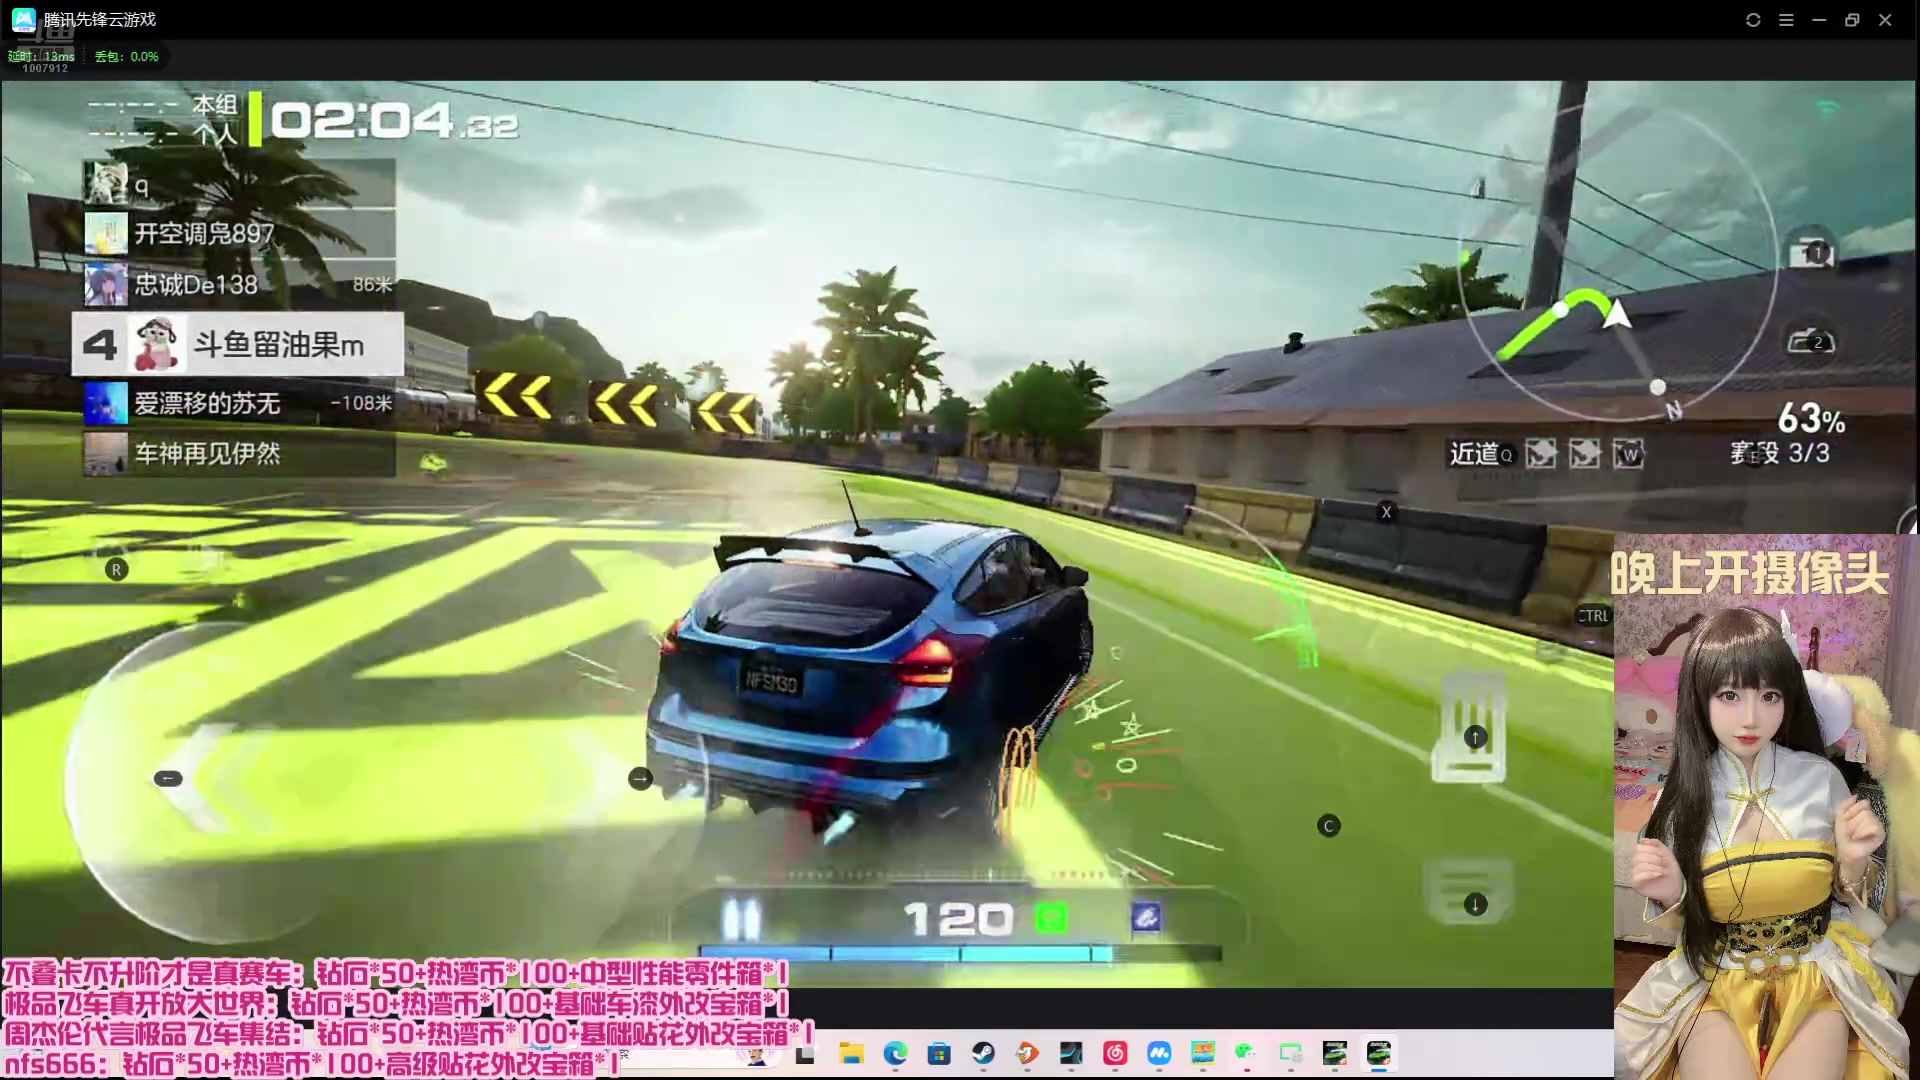This screenshot has width=1920, height=1080.
Task: Select the 斗鱼留油果m ranking row
Action: pos(238,344)
